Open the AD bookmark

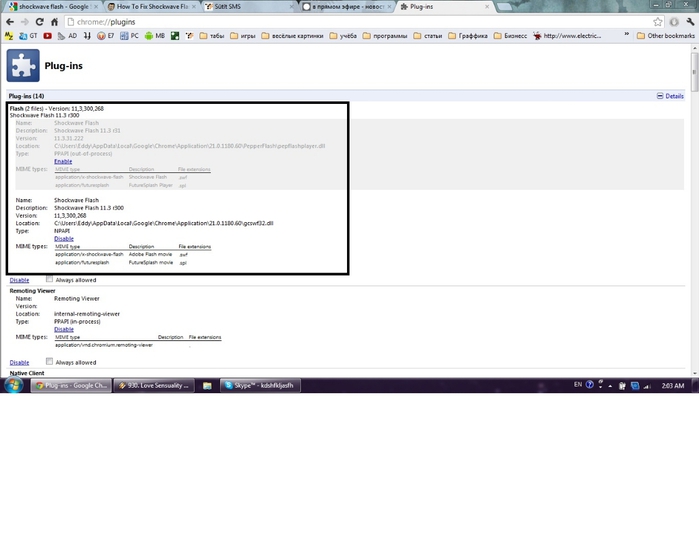(67, 36)
